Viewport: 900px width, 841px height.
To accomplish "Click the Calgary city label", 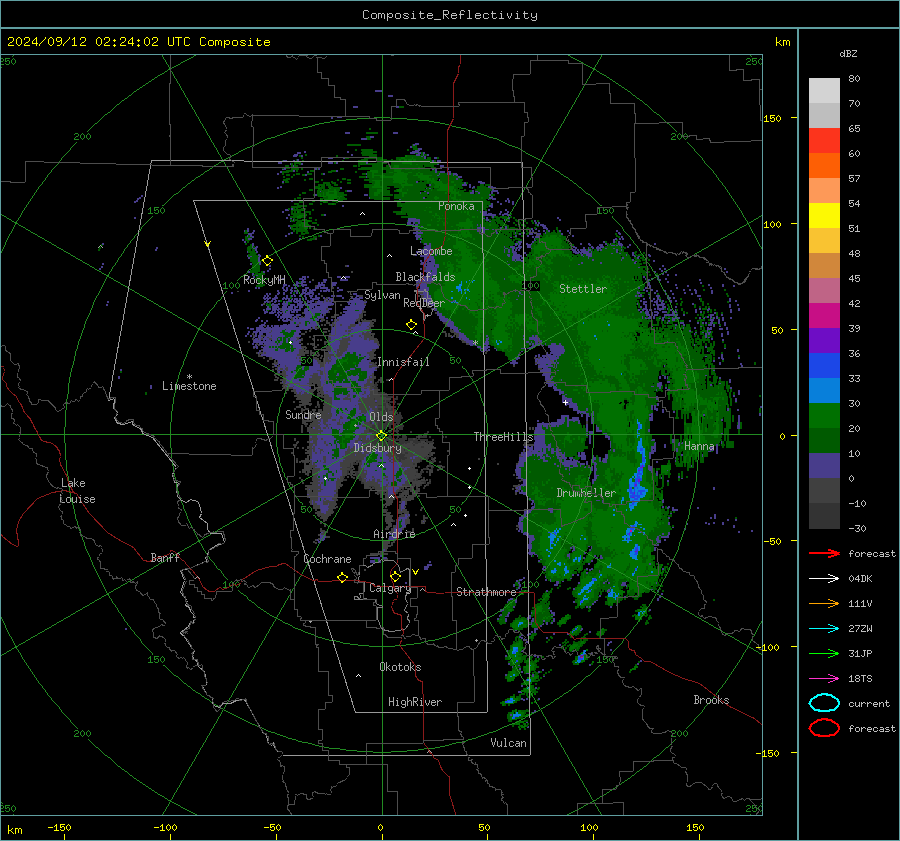I will tap(390, 588).
